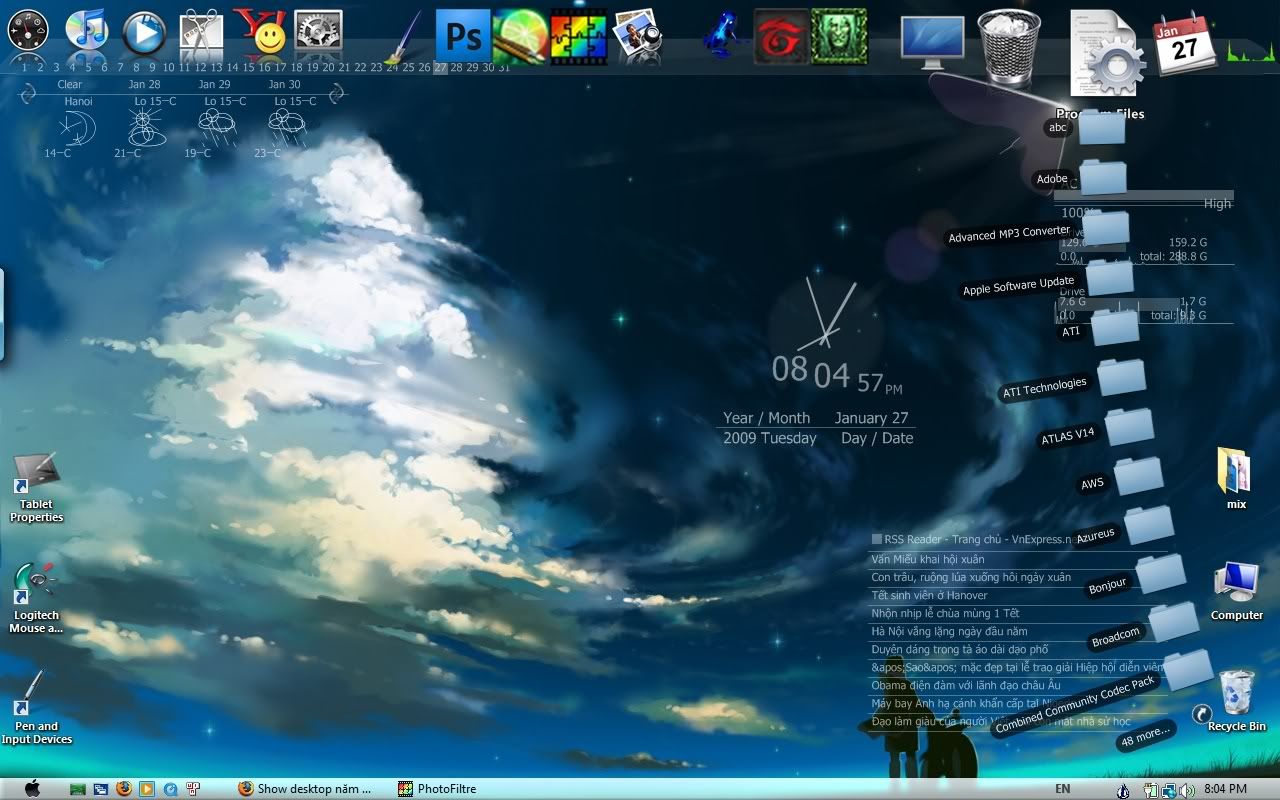Open the Jan 27 calendar dock icon

click(1185, 45)
